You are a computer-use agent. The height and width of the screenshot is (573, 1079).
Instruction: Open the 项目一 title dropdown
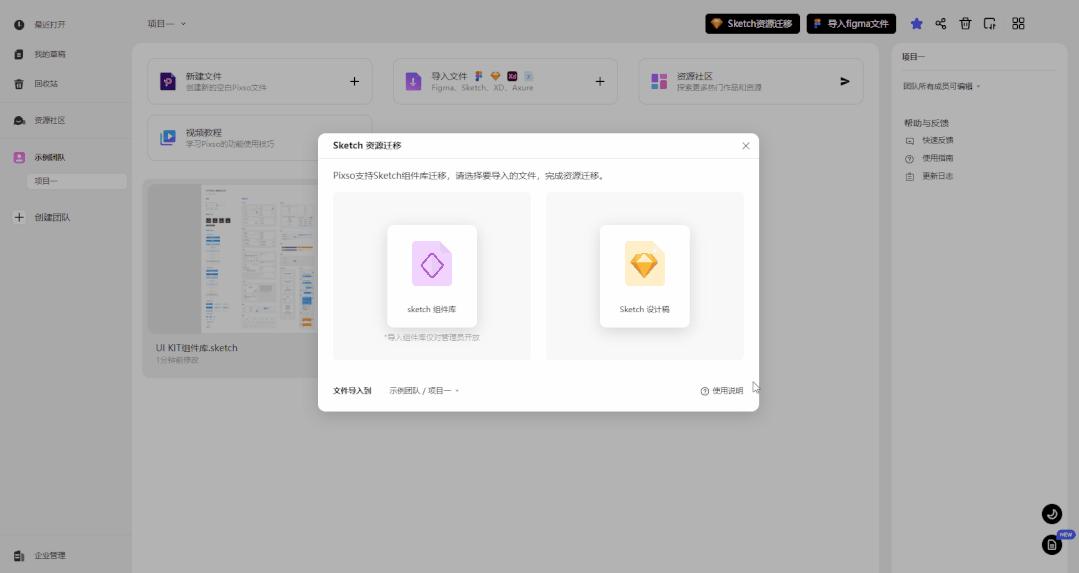(167, 23)
